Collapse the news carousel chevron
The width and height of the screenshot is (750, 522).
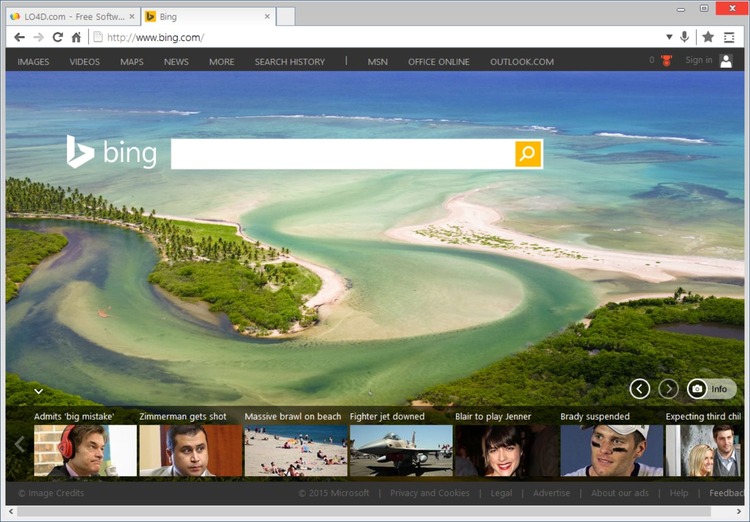[39, 391]
